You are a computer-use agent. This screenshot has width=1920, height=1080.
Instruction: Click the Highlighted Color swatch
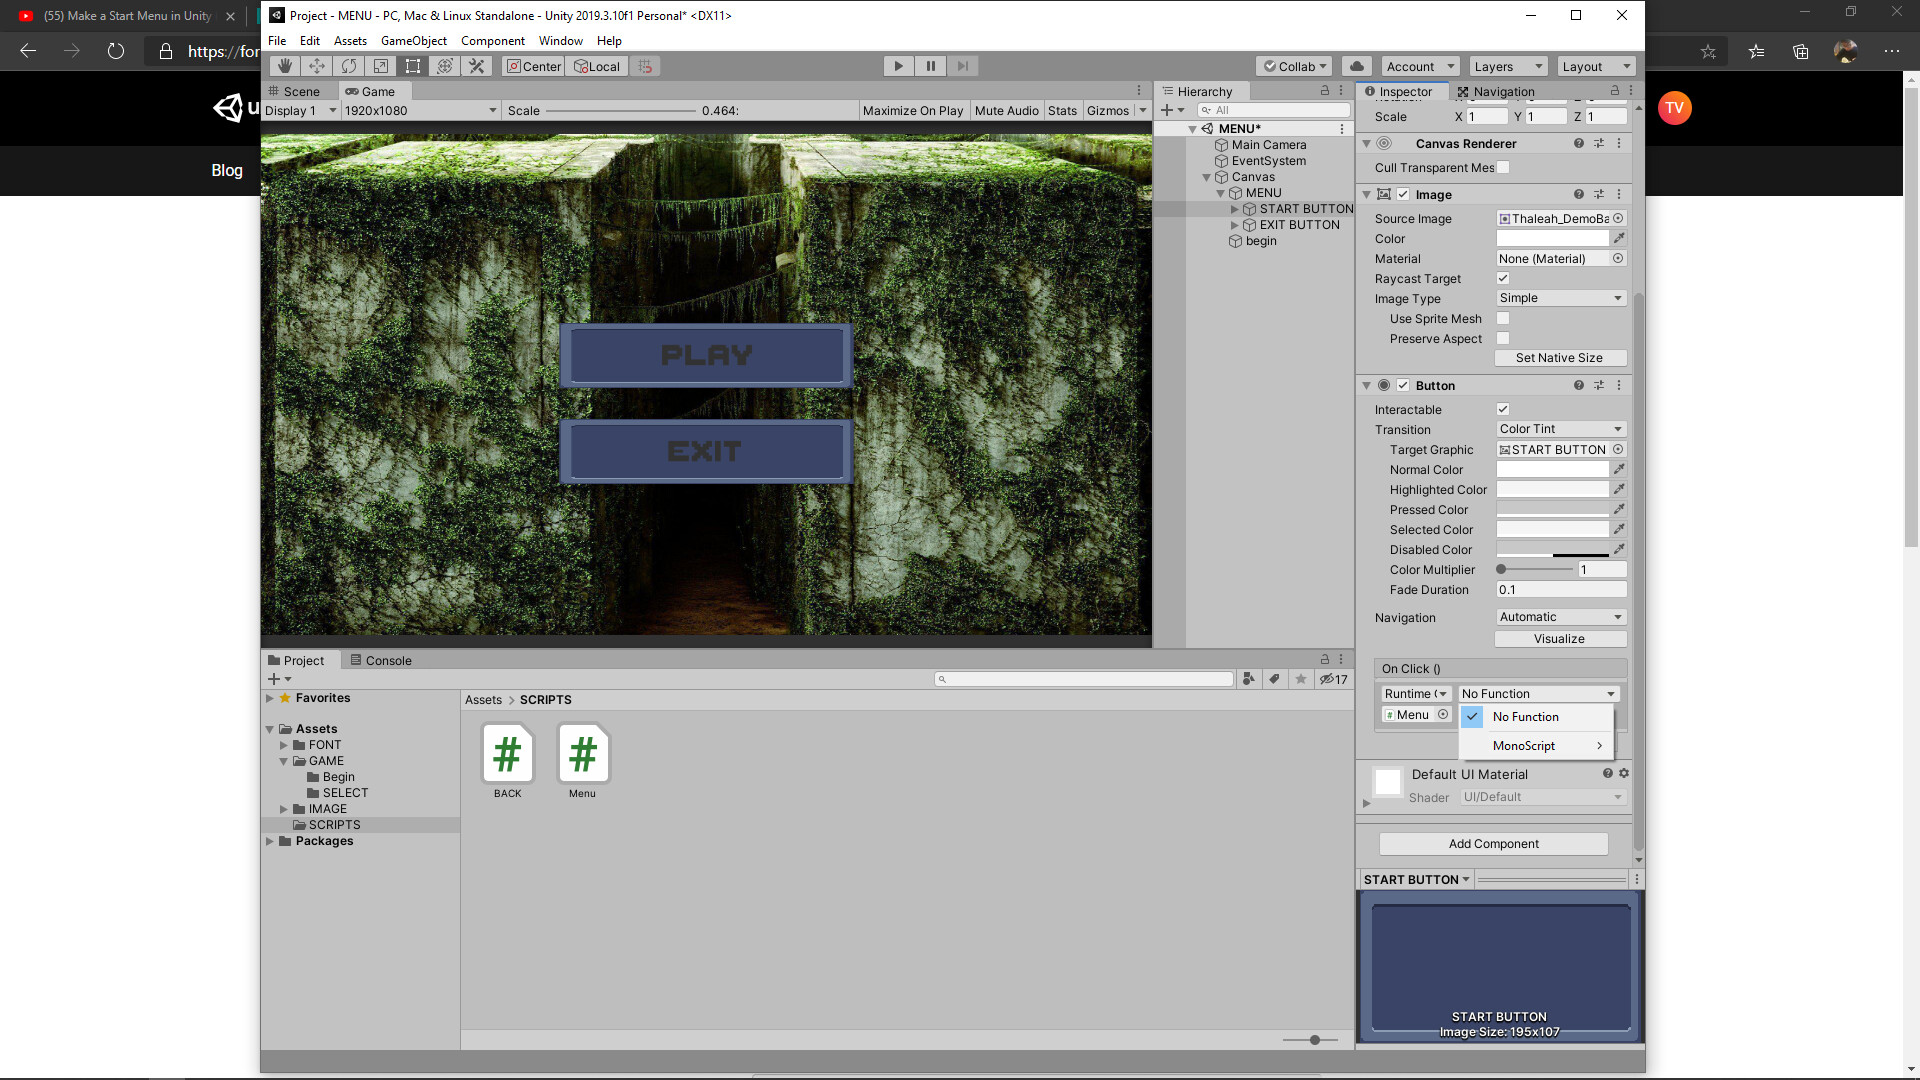[x=1552, y=489]
